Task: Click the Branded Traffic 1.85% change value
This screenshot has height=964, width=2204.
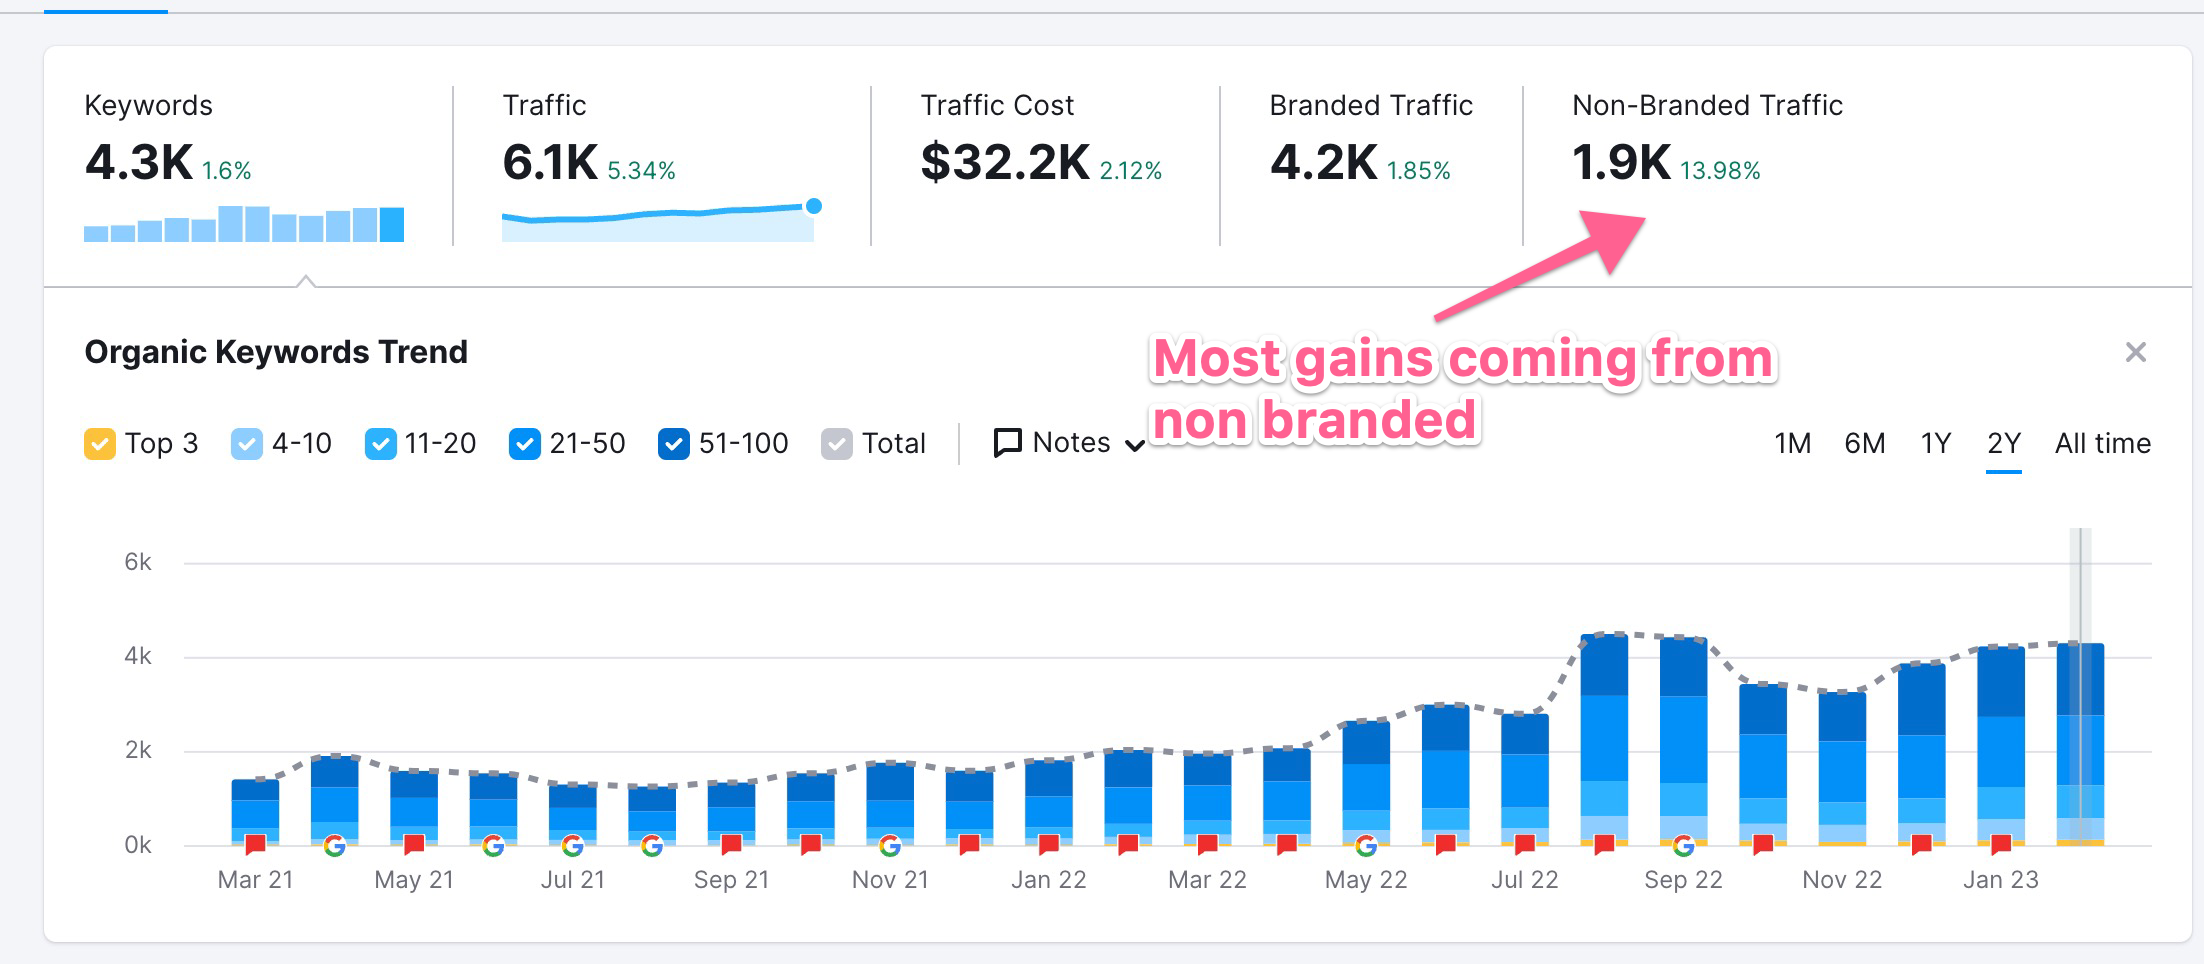Action: pos(1418,171)
